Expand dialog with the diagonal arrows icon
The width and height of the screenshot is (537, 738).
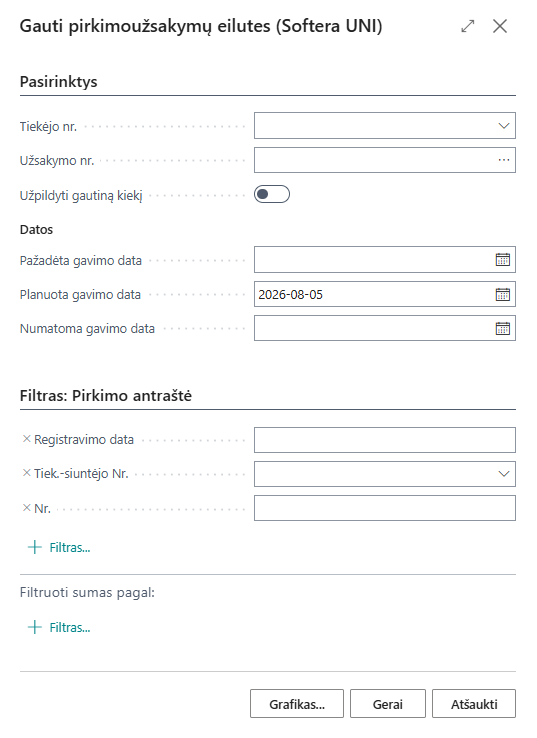(x=468, y=26)
